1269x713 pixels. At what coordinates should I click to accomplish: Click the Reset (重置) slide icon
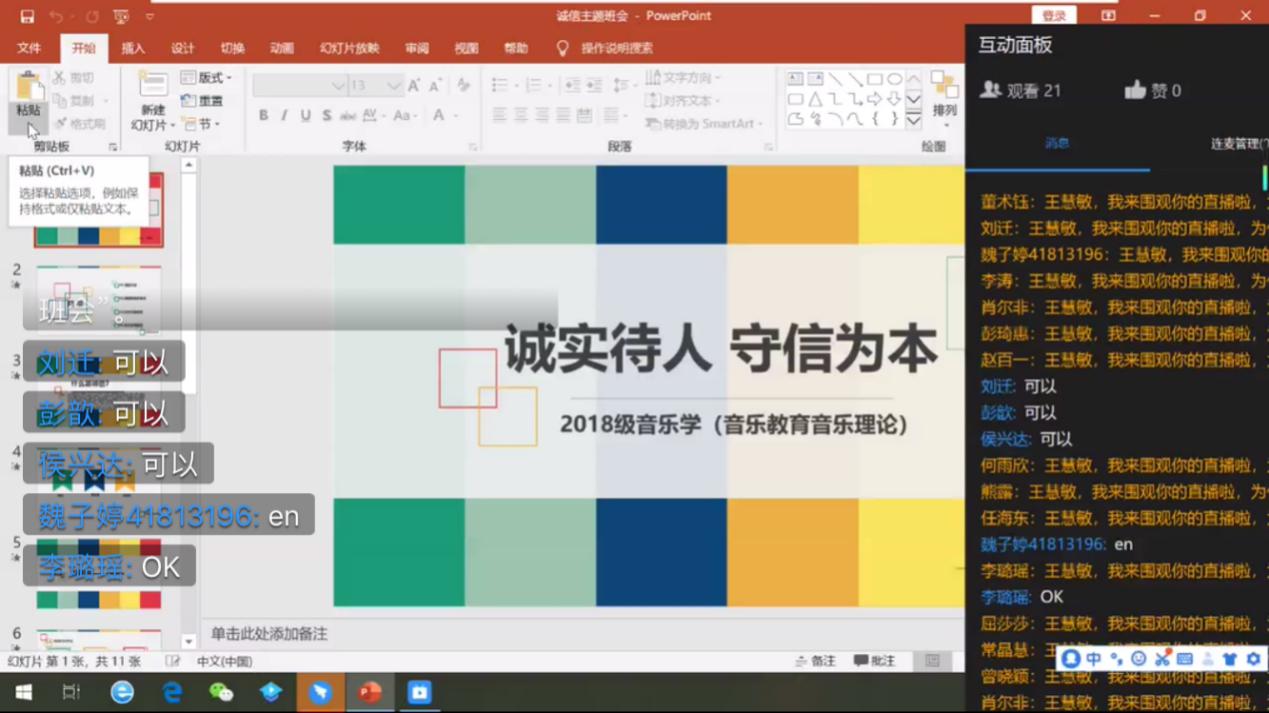pos(203,101)
